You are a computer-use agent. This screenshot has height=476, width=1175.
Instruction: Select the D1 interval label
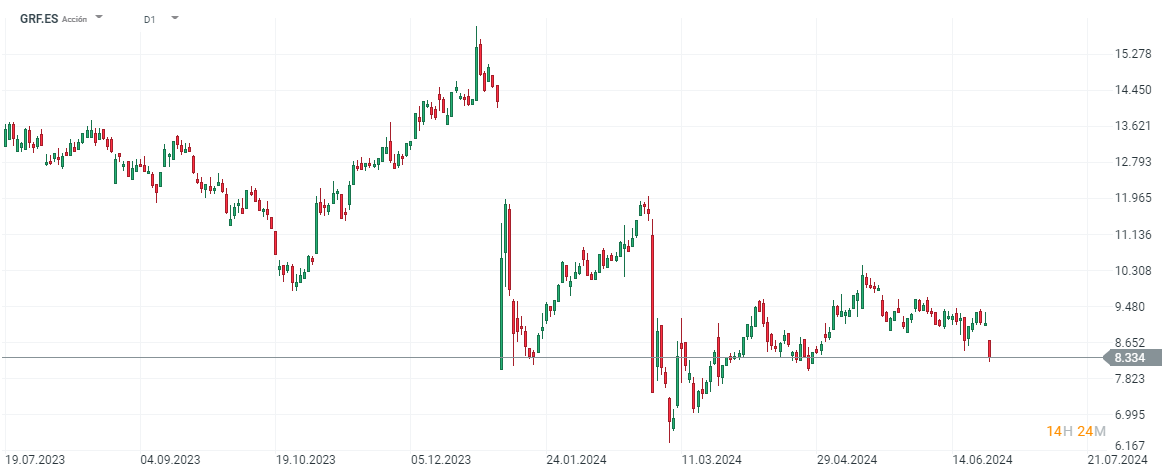coord(149,19)
